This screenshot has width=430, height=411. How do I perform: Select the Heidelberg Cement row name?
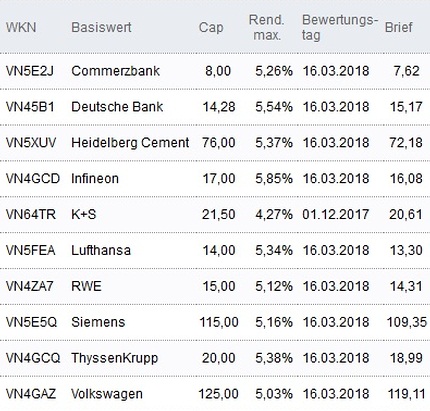point(130,143)
